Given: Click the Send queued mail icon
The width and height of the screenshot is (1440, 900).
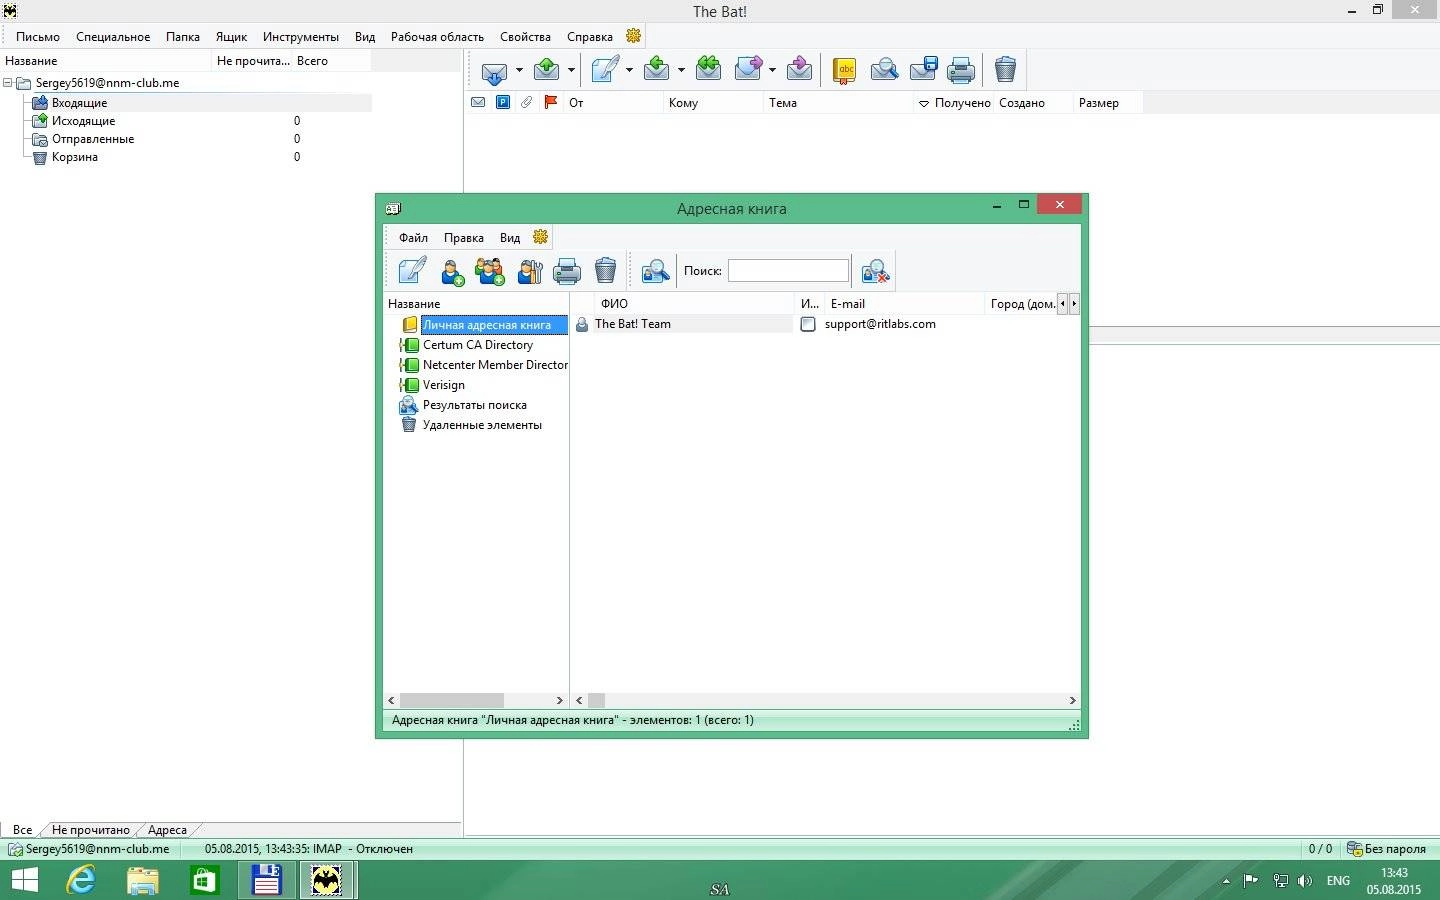Looking at the screenshot, I should 547,69.
